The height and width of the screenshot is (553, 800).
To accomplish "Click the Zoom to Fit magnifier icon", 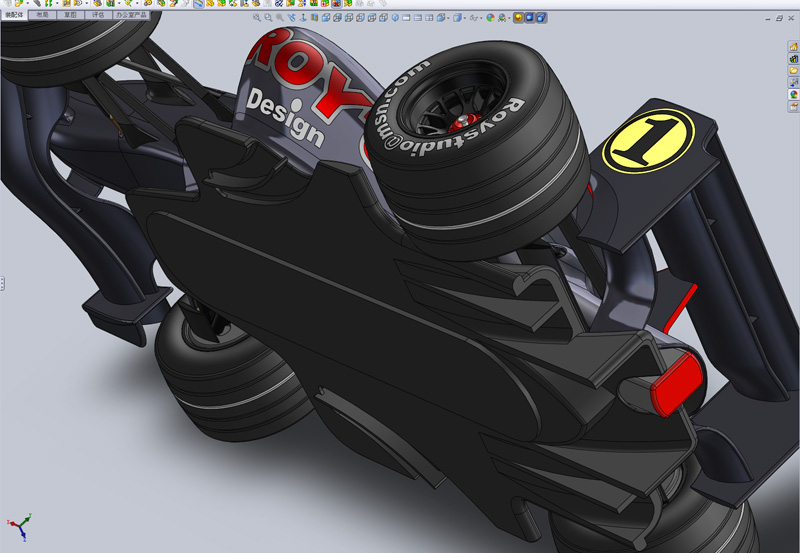I will tap(257, 18).
